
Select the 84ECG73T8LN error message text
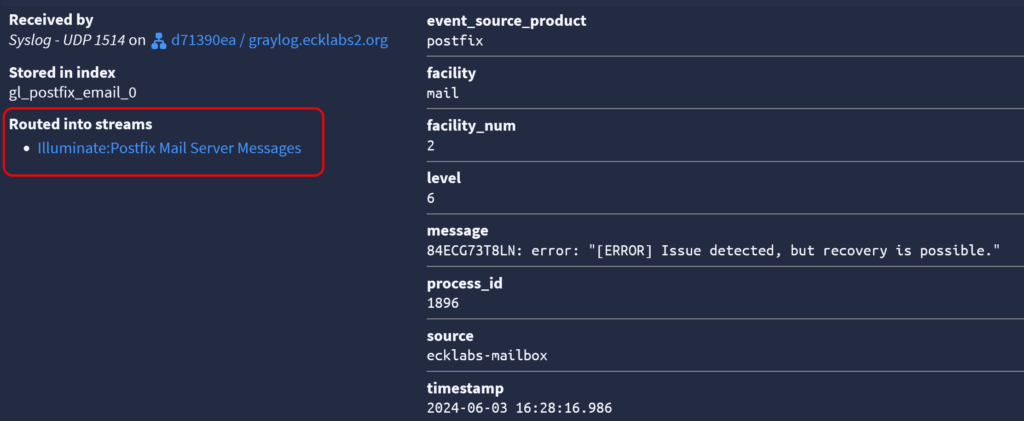click(713, 250)
